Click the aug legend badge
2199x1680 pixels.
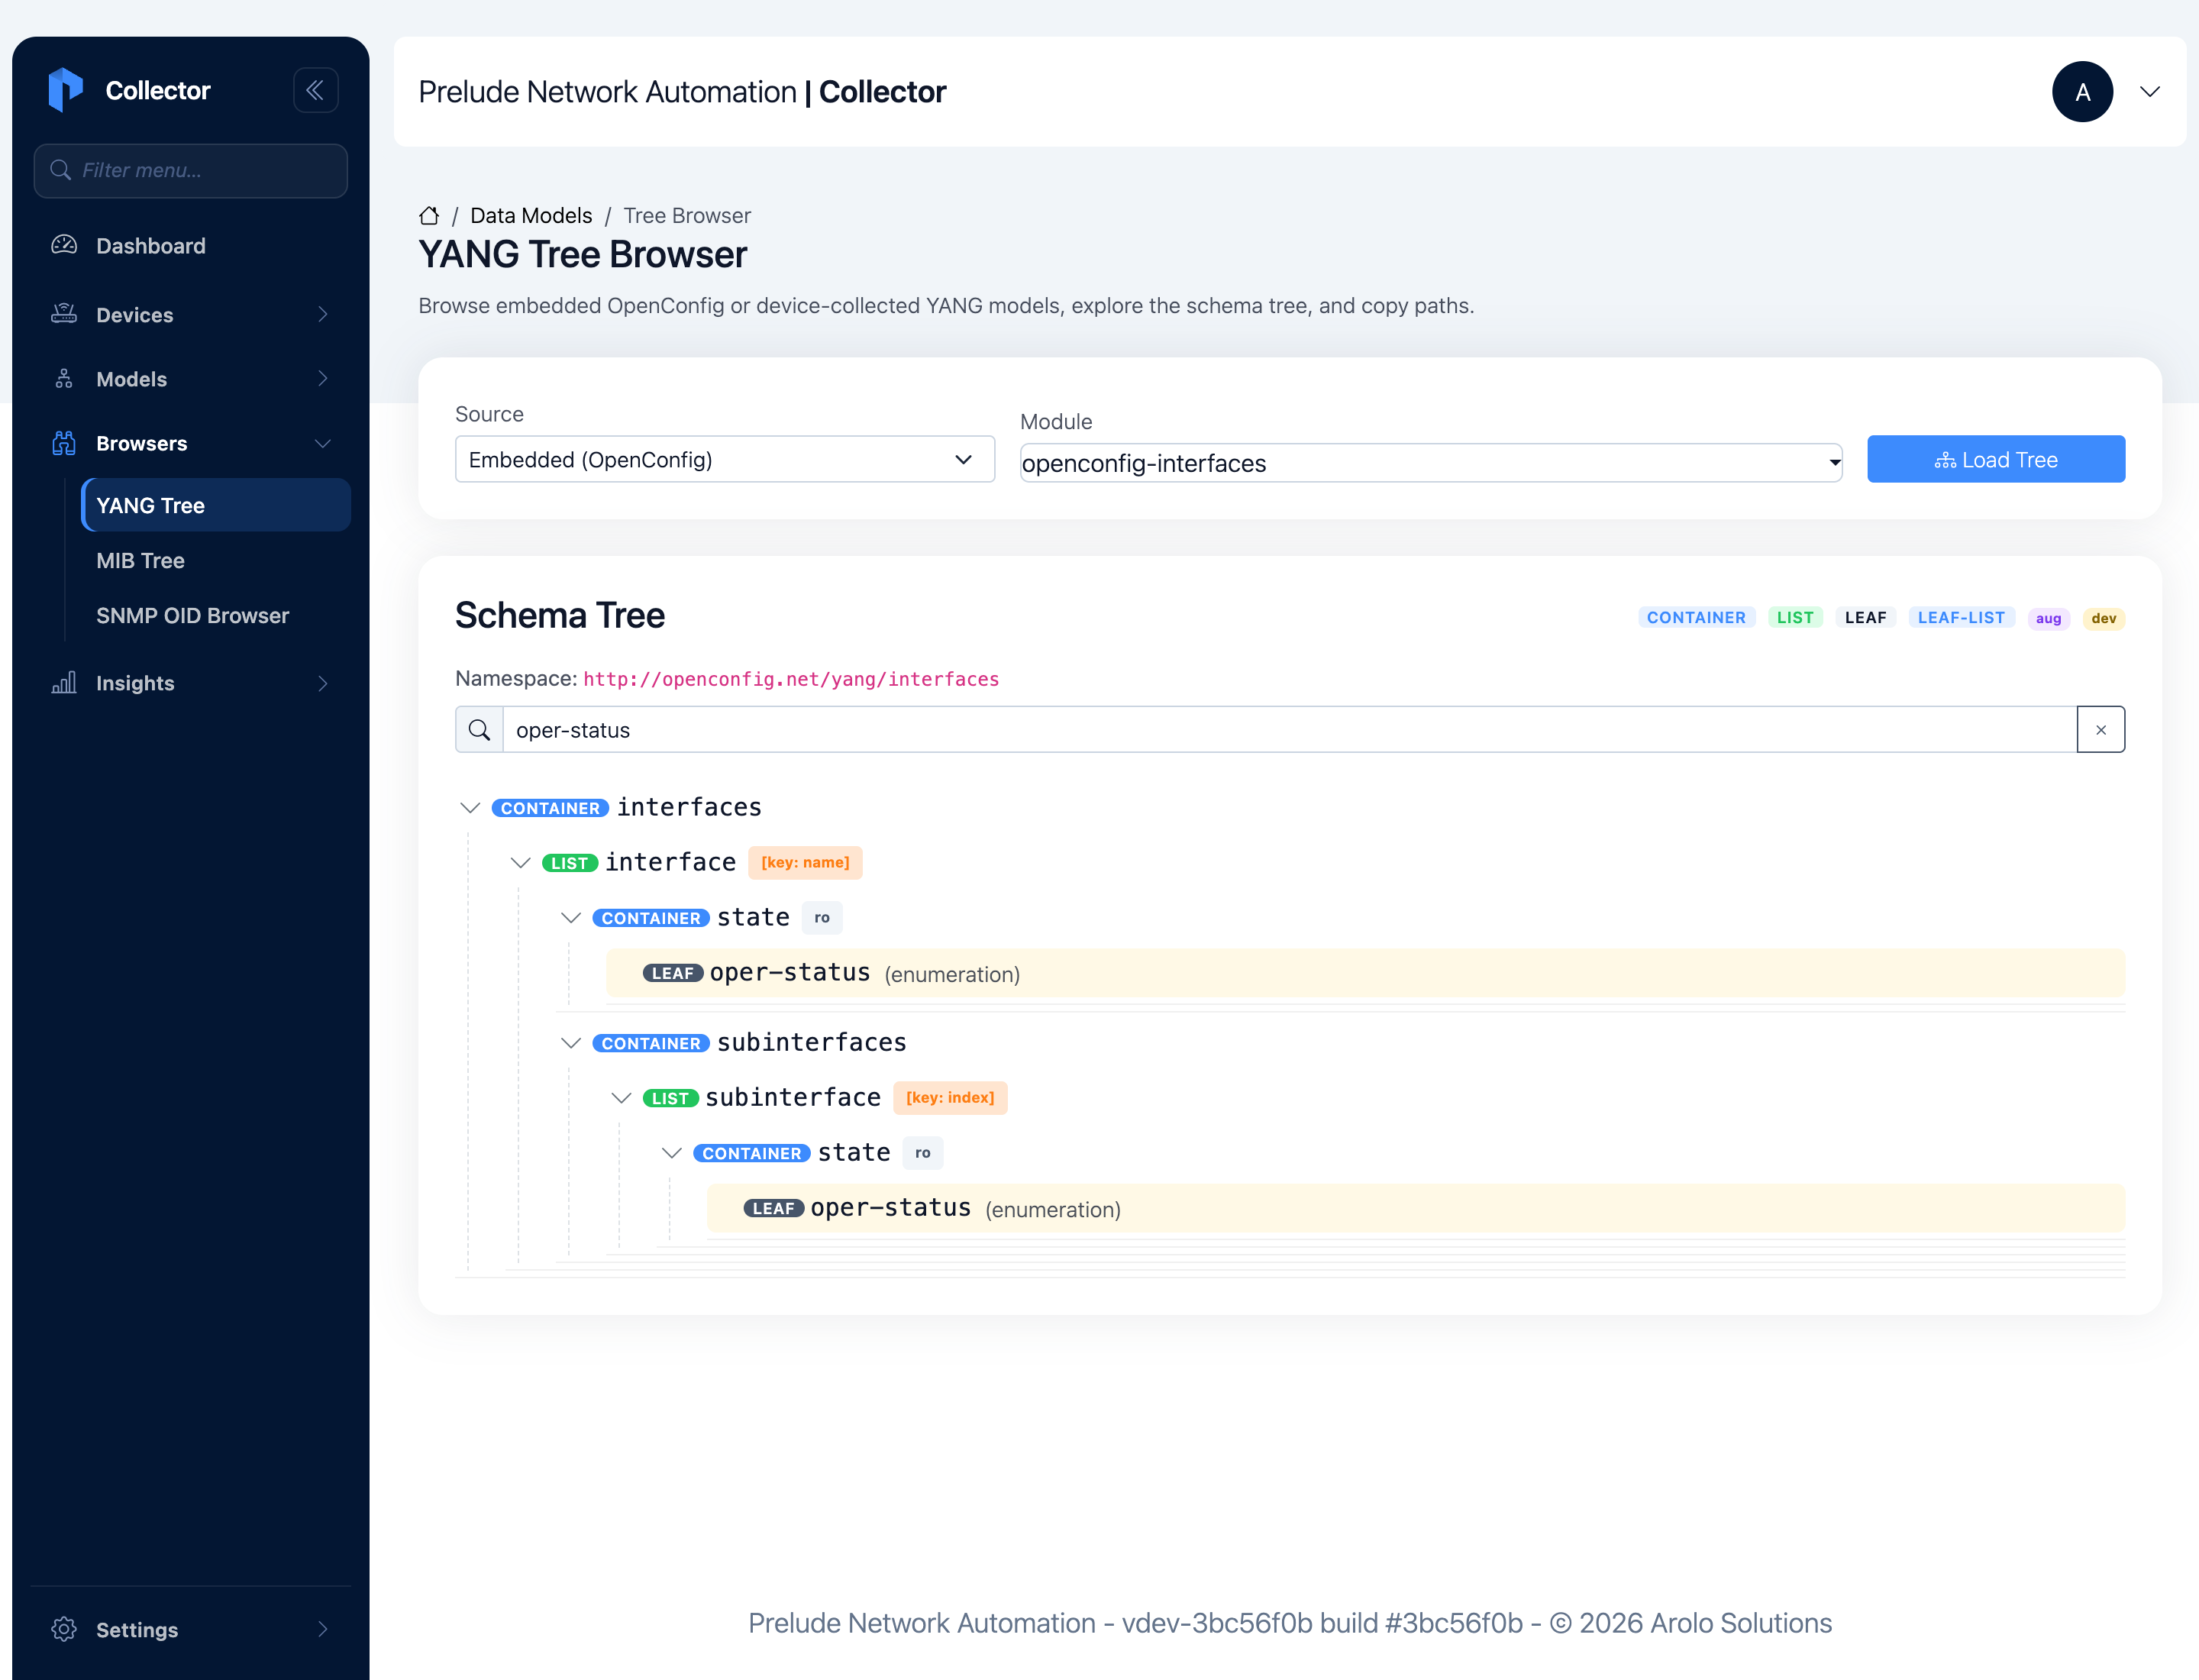tap(2048, 618)
